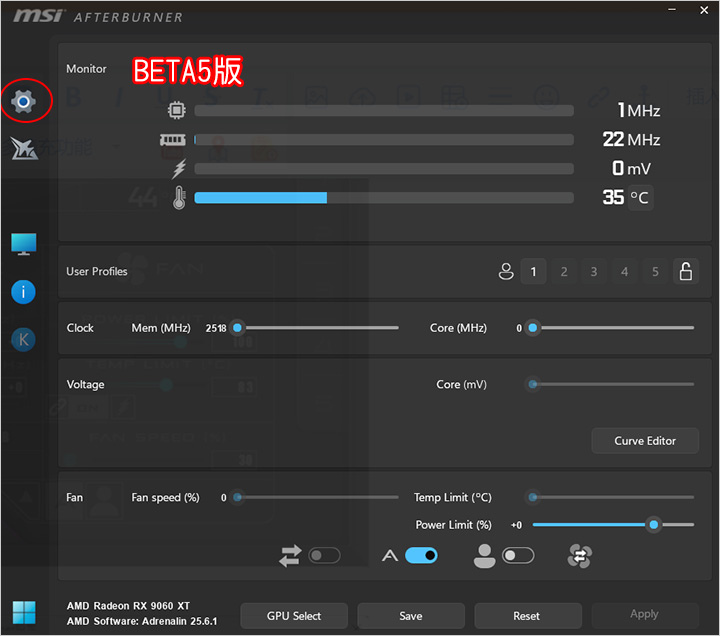Click the GPU core clock chip icon
The image size is (720, 636).
point(177,110)
